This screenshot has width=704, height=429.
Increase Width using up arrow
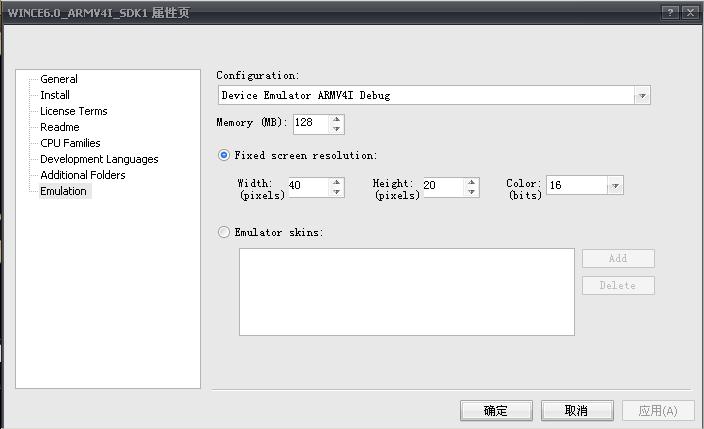point(337,182)
